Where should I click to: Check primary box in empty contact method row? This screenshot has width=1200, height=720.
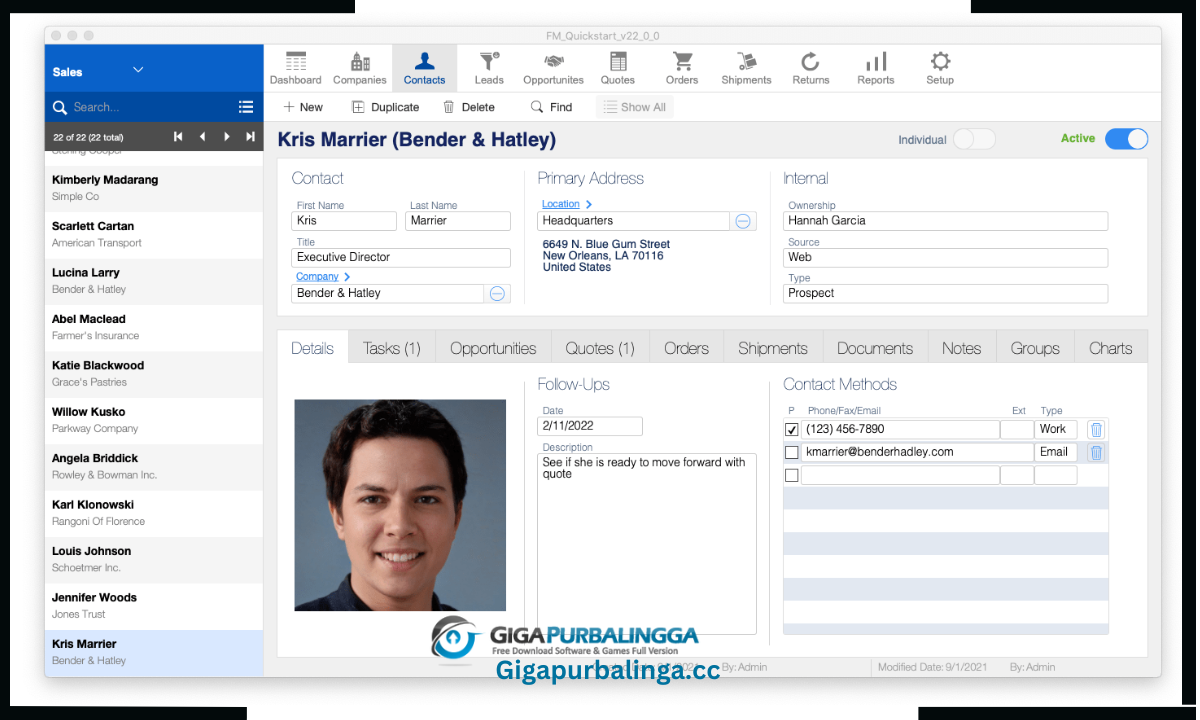792,476
